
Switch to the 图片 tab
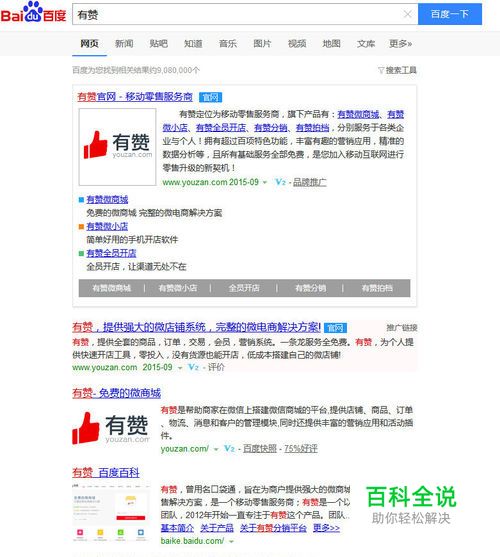pyautogui.click(x=262, y=44)
